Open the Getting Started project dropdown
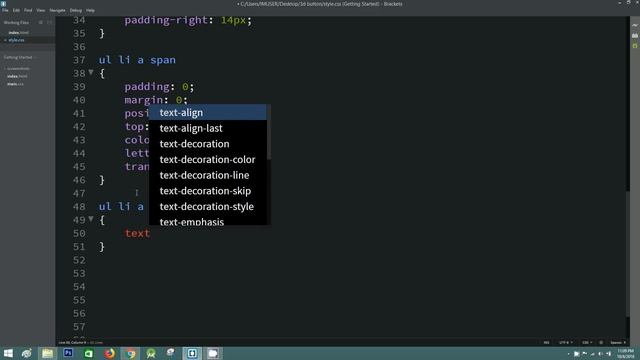Image resolution: width=640 pixels, height=360 pixels. coord(20,57)
